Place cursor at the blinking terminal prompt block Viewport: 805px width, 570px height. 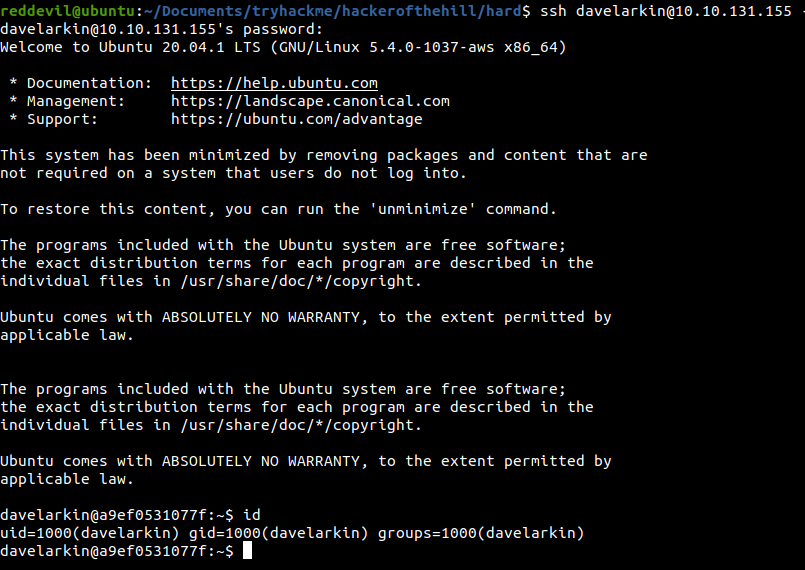[x=247, y=551]
